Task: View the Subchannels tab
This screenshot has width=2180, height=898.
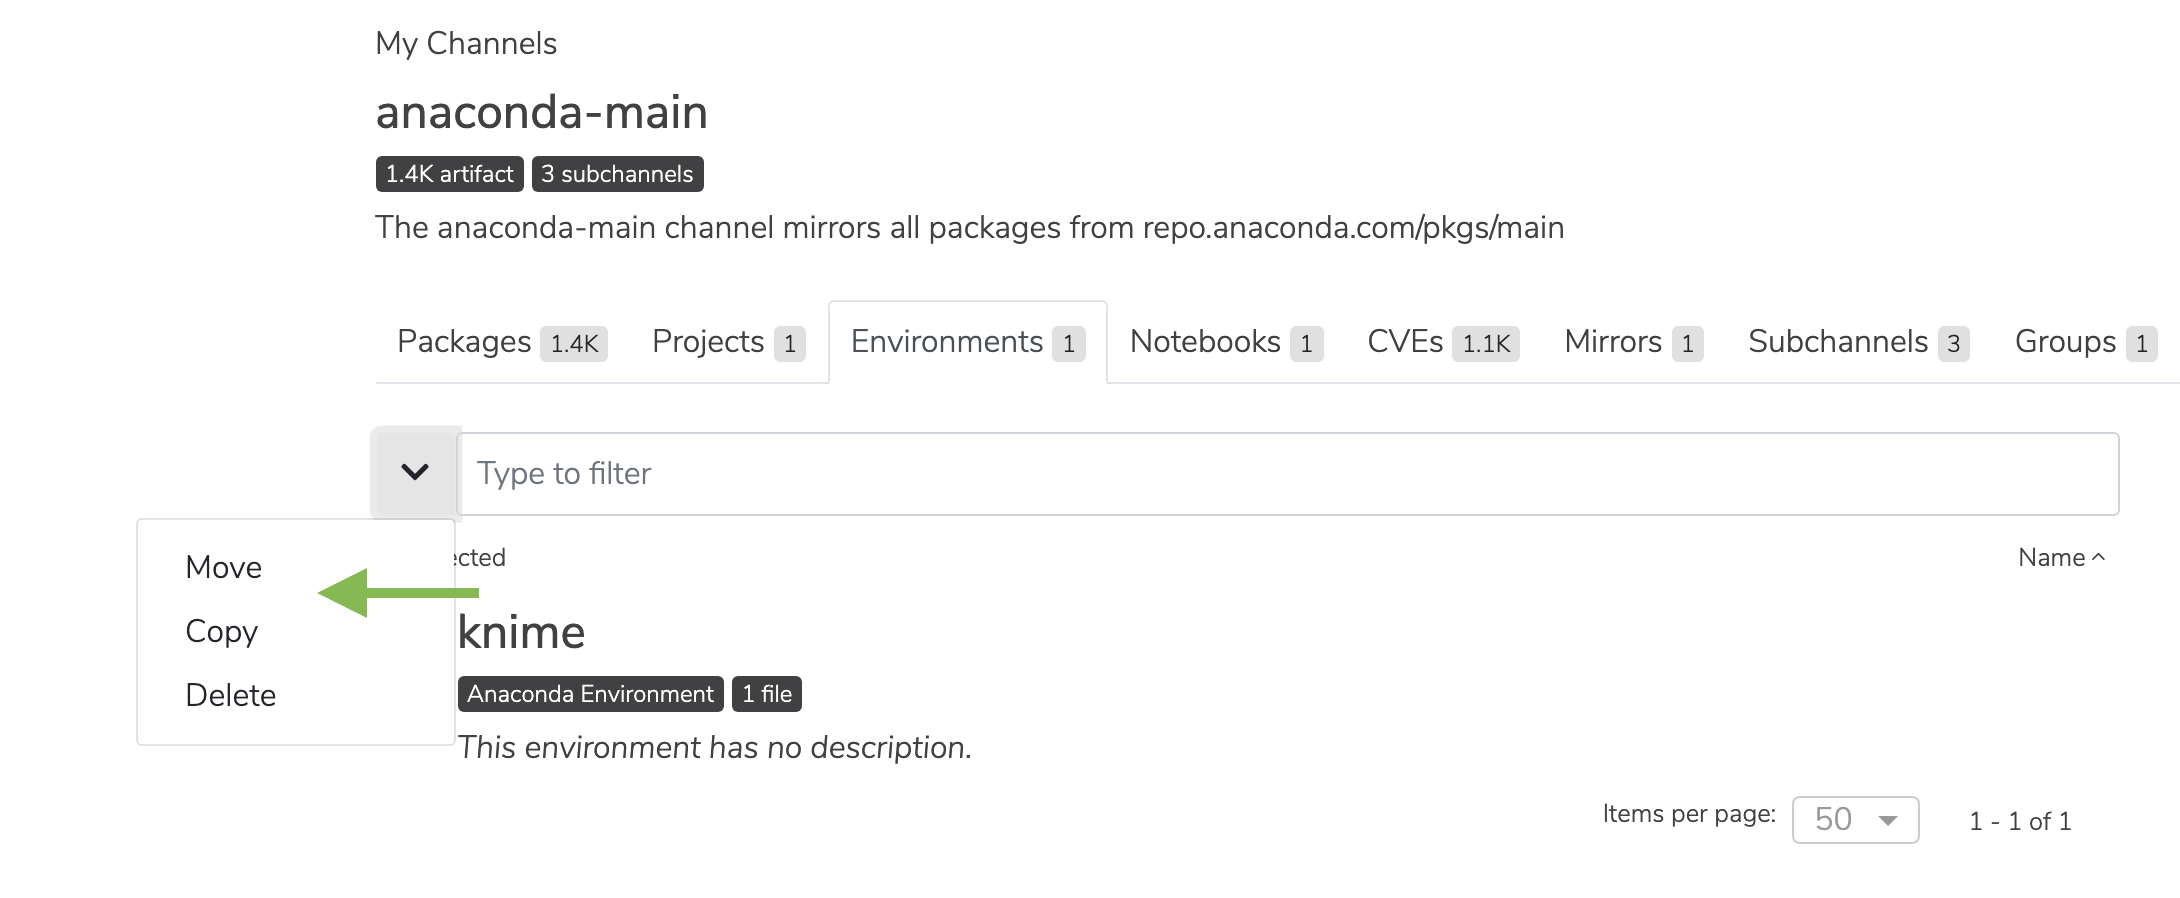Action: click(1859, 342)
